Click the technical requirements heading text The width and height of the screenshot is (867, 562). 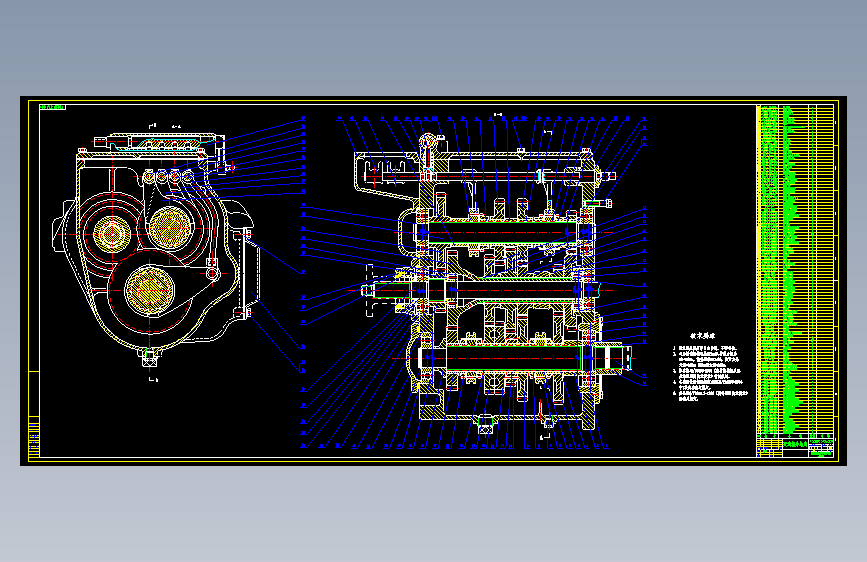click(702, 336)
